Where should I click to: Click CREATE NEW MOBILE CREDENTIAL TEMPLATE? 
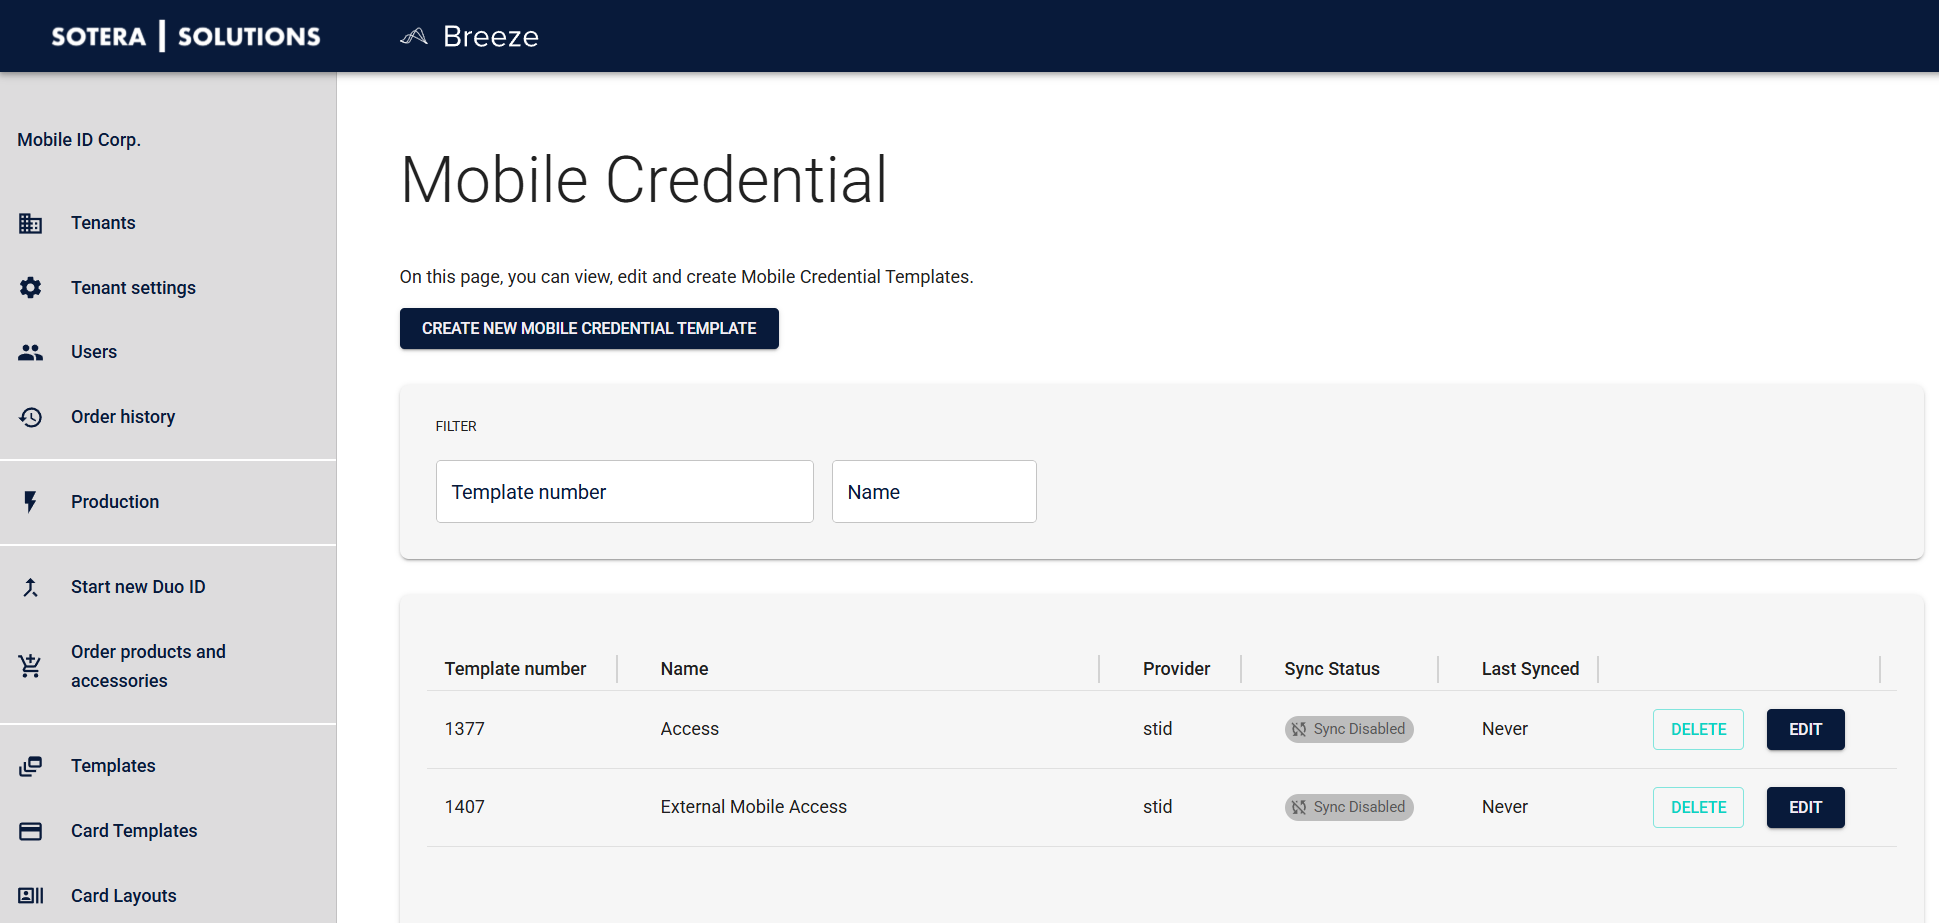click(x=589, y=328)
